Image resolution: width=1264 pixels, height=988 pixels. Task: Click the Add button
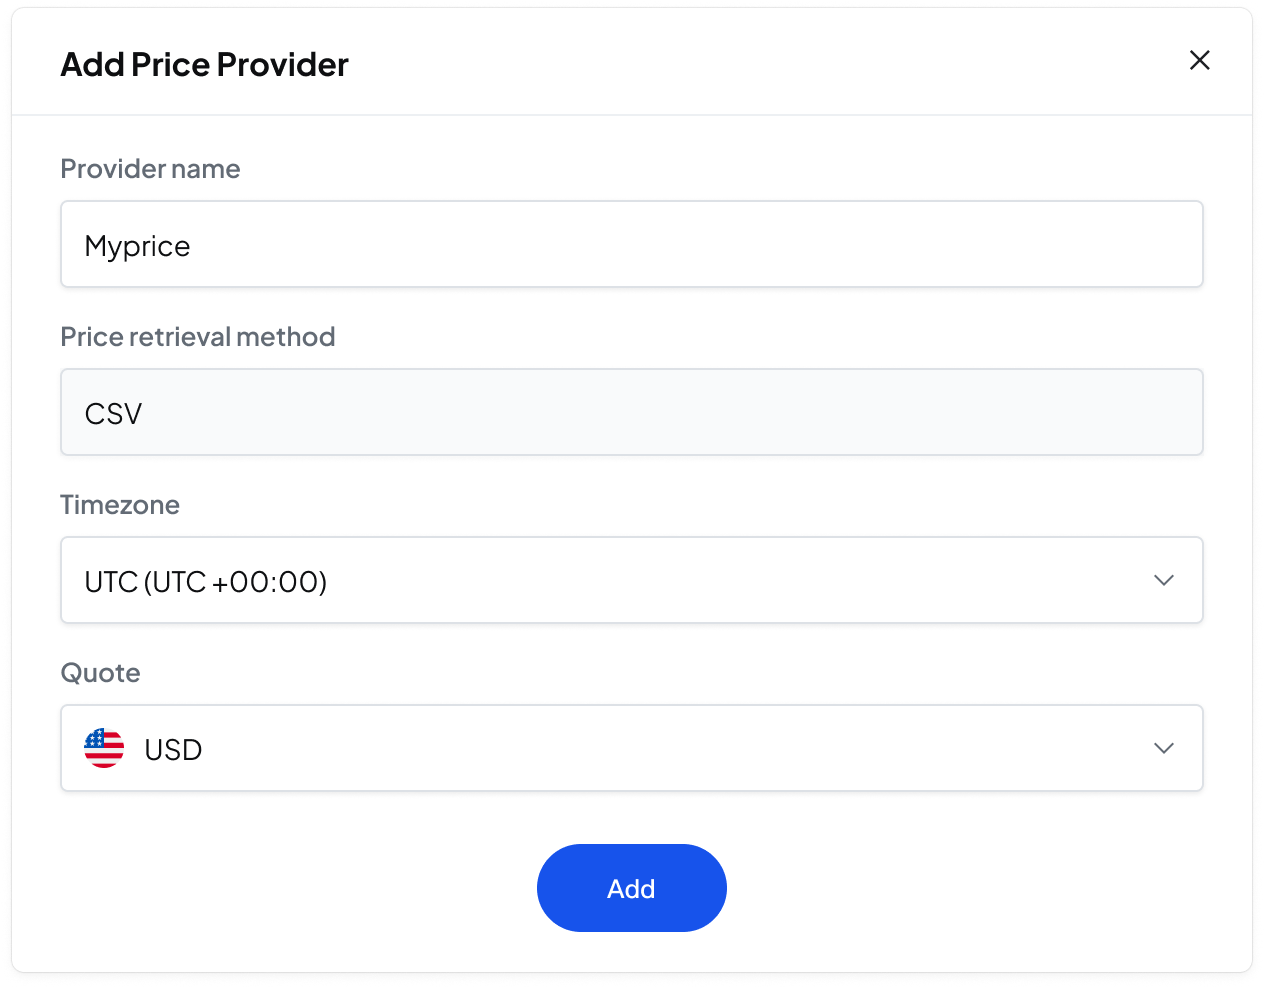point(631,888)
